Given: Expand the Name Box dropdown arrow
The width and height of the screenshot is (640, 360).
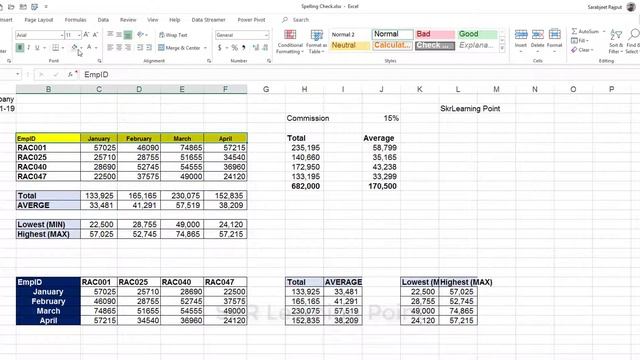Looking at the screenshot, I should click(x=18, y=75).
